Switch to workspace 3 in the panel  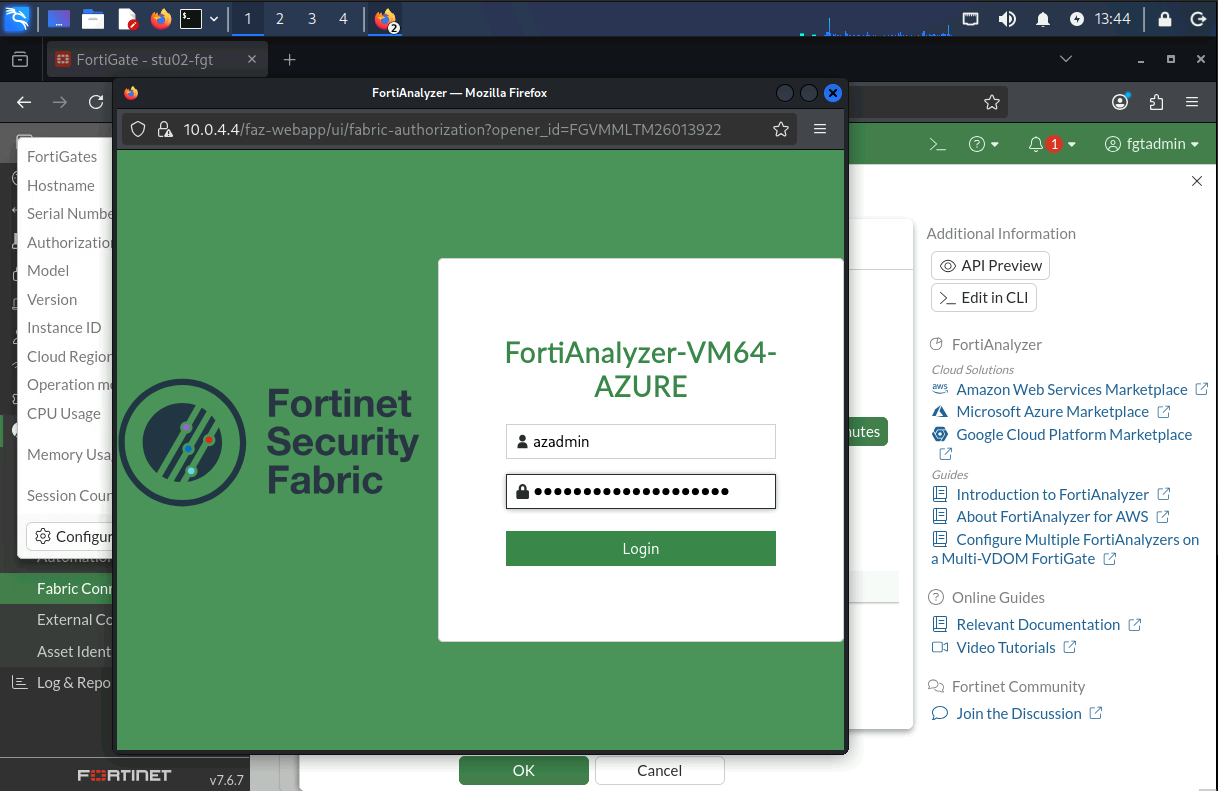311,19
